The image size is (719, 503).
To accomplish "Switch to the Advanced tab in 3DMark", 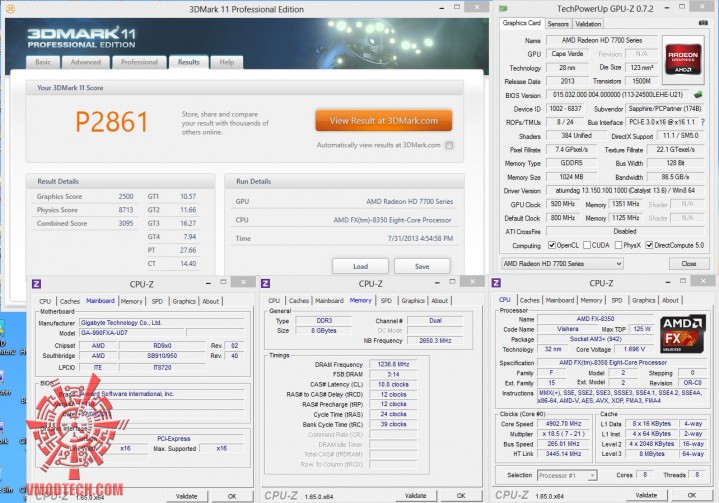I will tap(86, 62).
